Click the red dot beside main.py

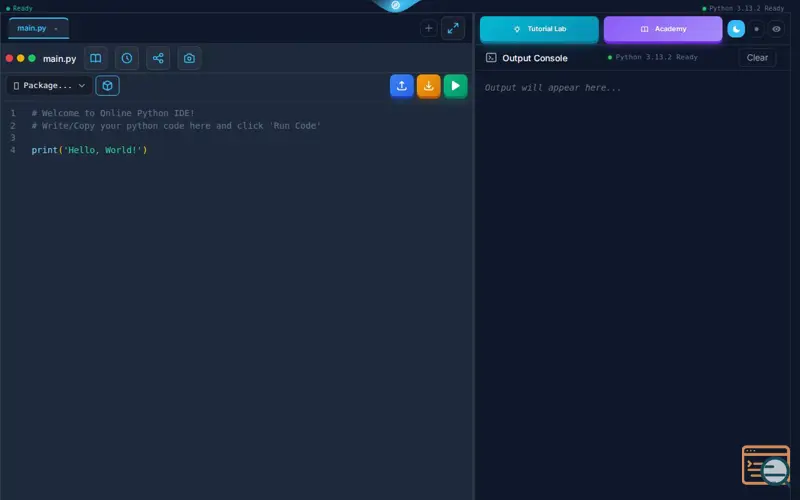pos(9,58)
